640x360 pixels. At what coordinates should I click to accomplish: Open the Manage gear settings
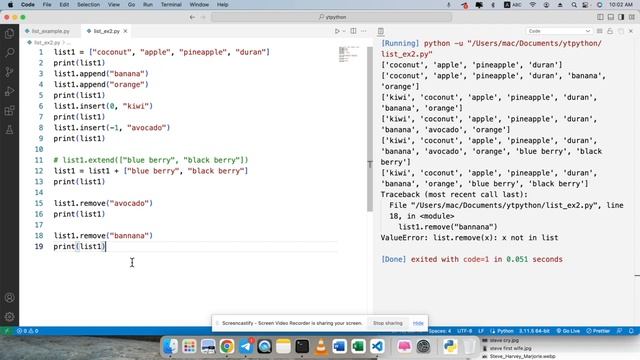[9, 316]
